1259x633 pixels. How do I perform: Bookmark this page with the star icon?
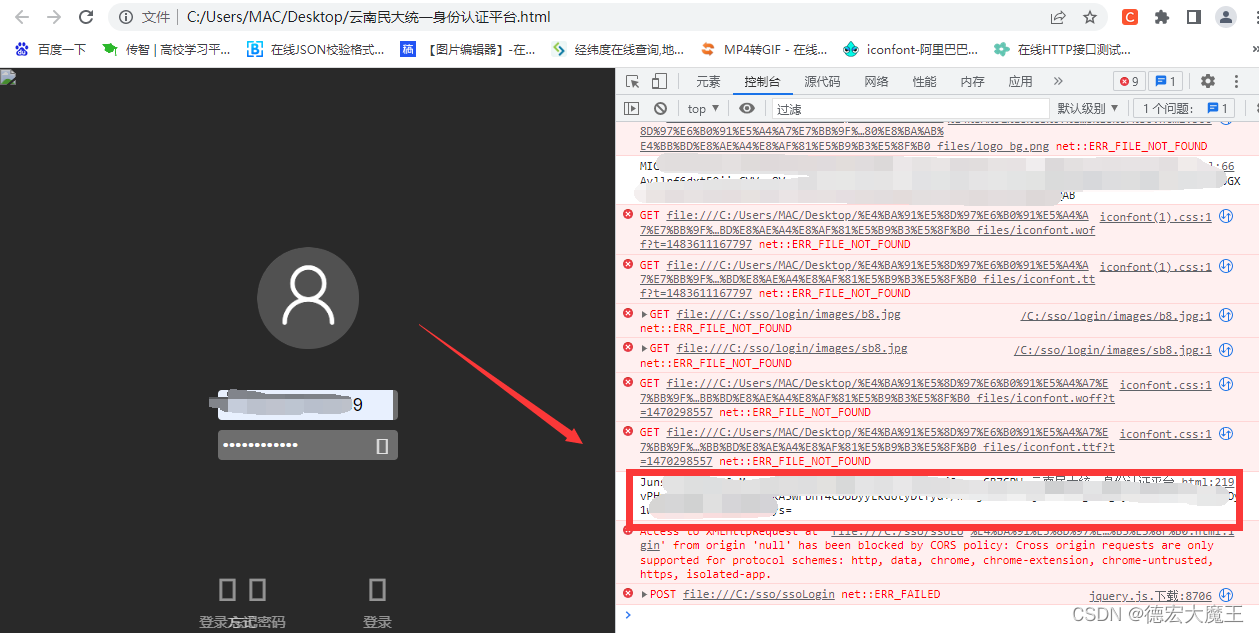tap(1089, 17)
